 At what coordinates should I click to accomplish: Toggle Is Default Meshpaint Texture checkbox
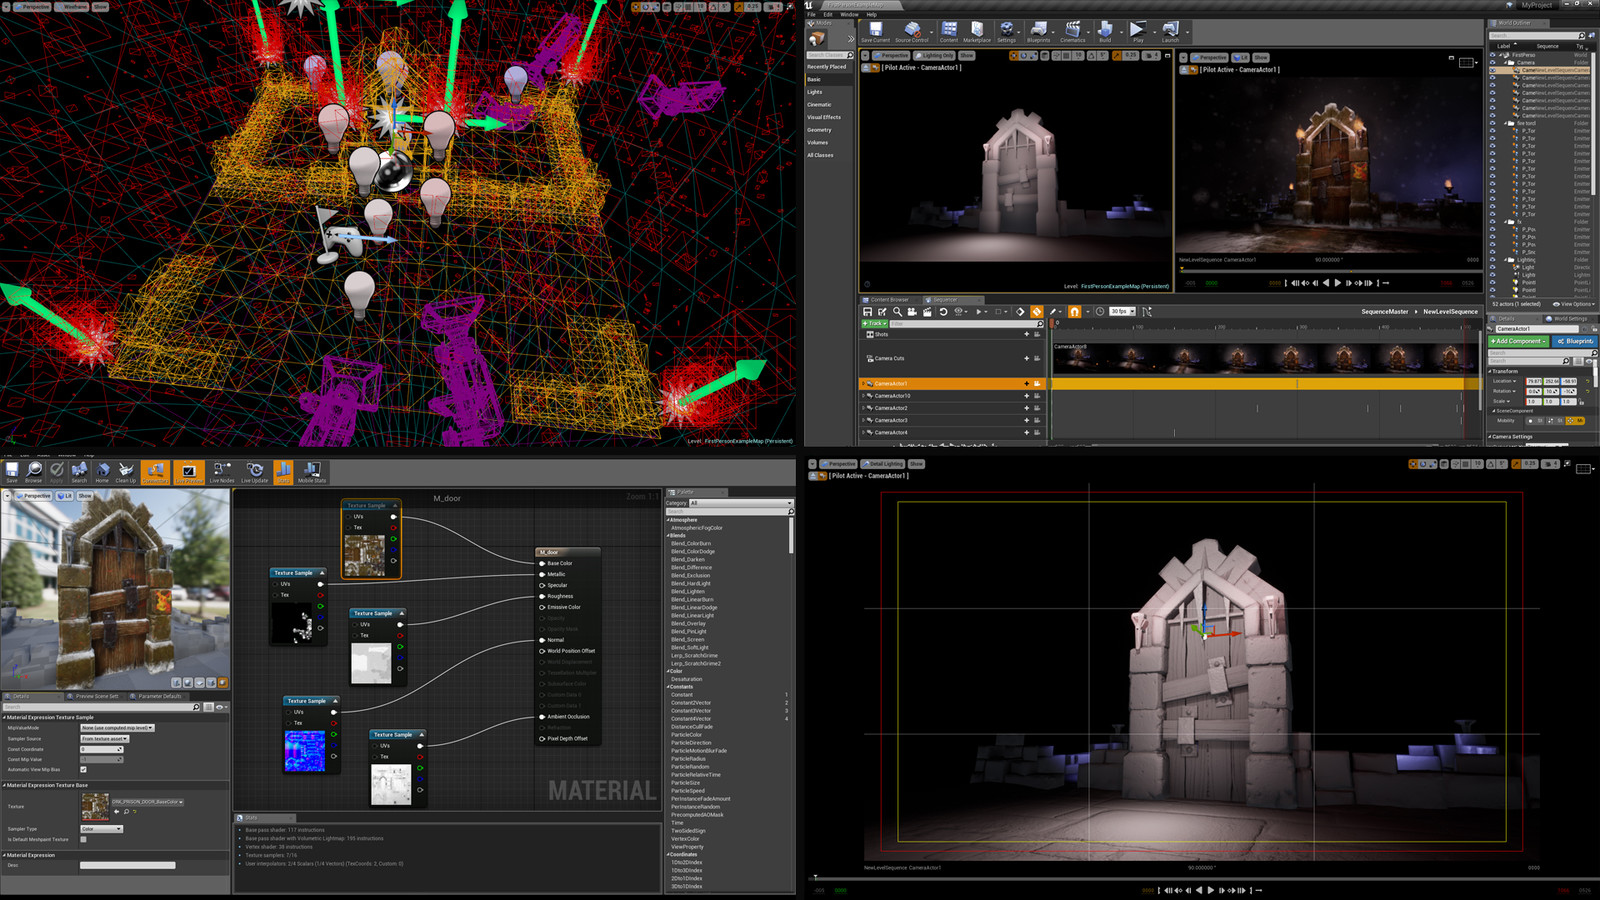click(83, 840)
